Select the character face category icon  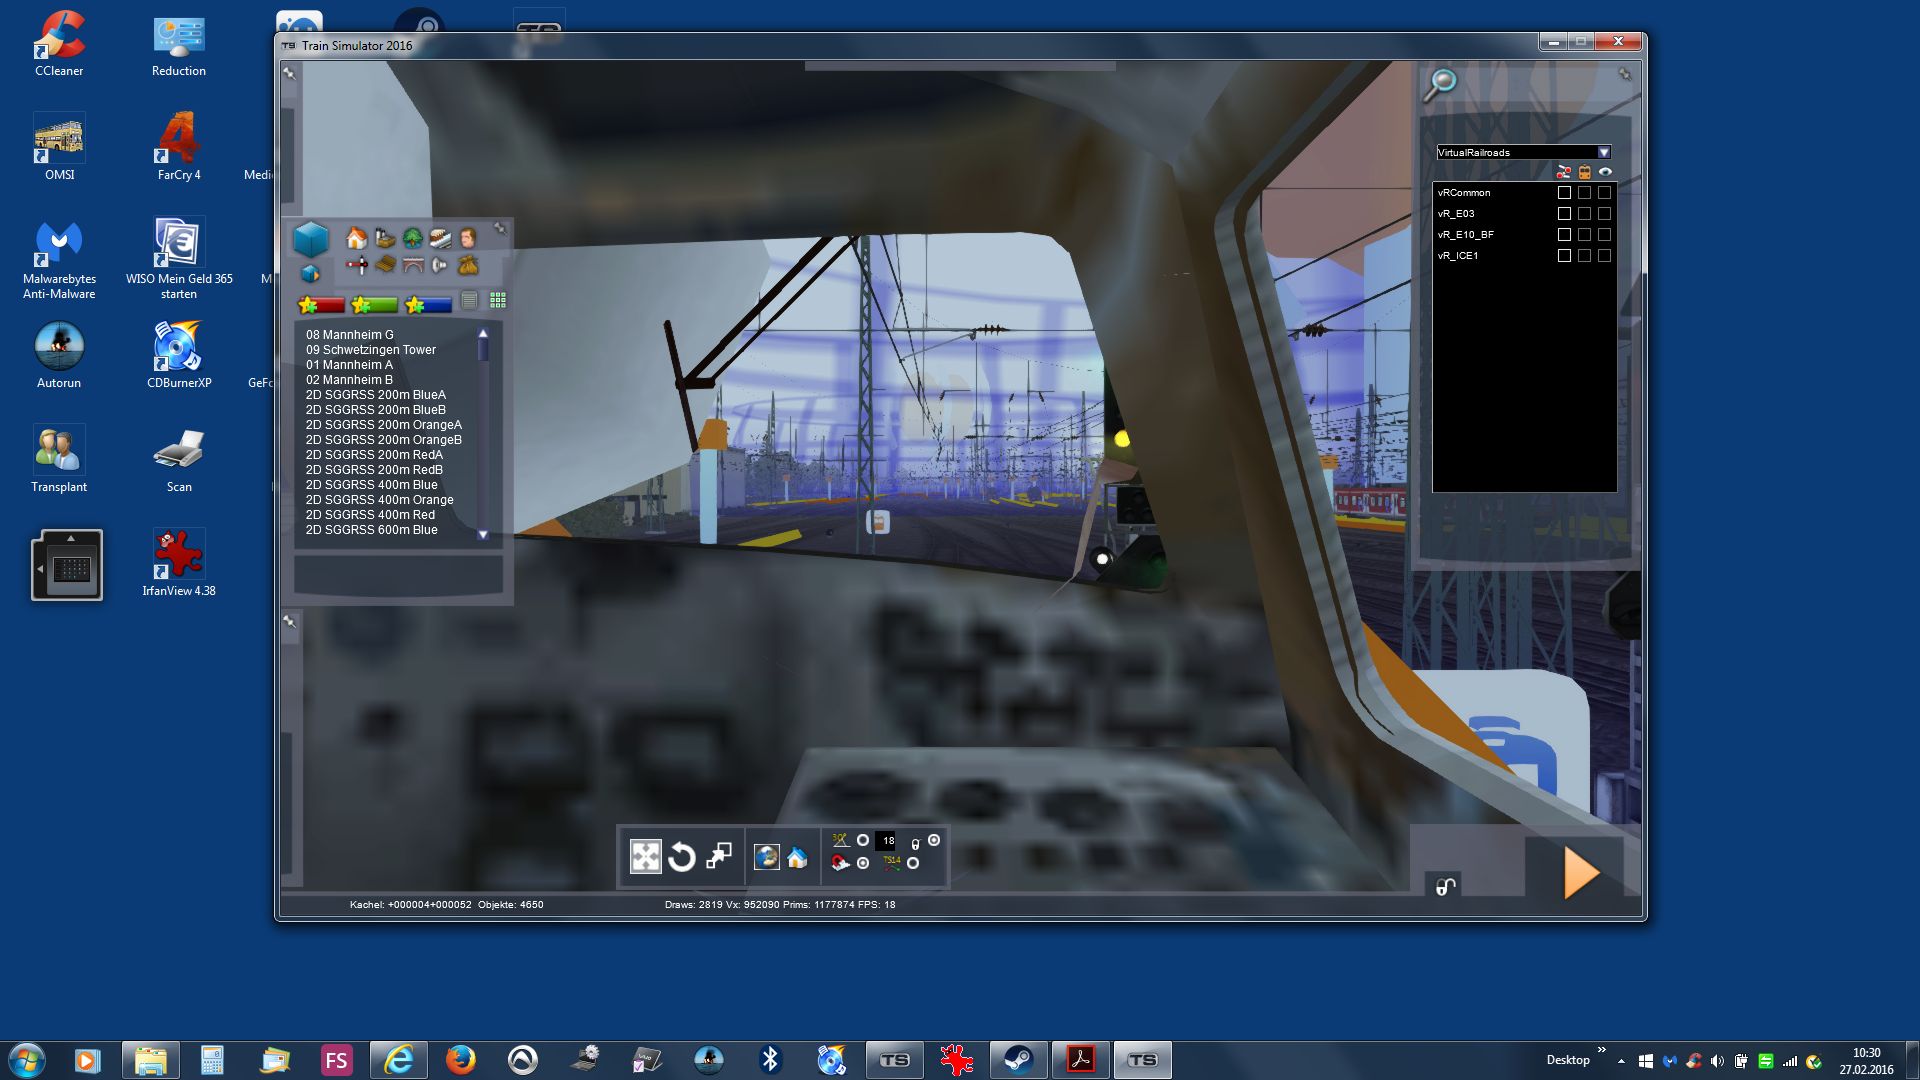(x=467, y=238)
